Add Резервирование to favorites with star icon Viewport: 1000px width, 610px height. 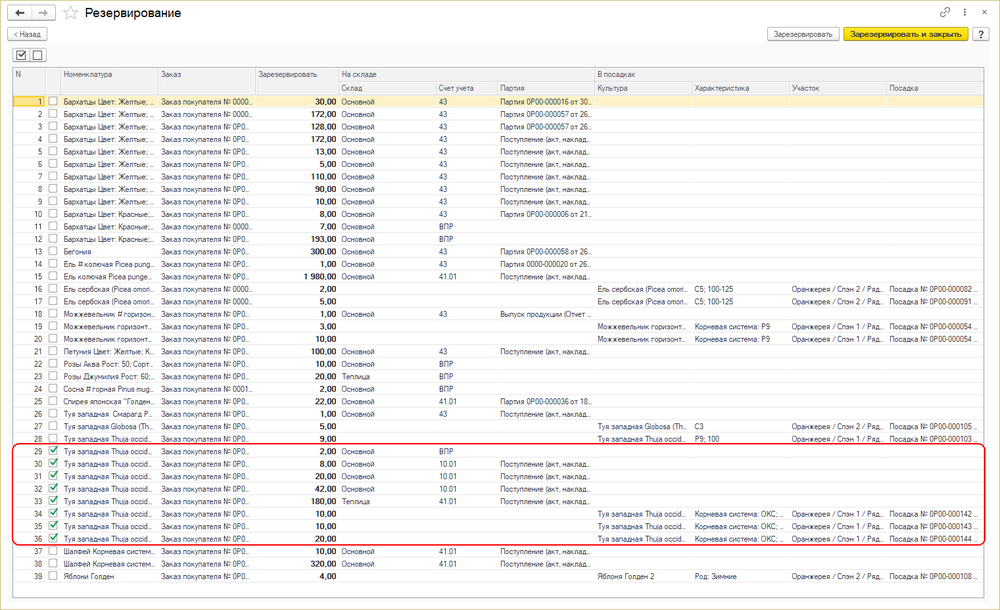pos(71,13)
